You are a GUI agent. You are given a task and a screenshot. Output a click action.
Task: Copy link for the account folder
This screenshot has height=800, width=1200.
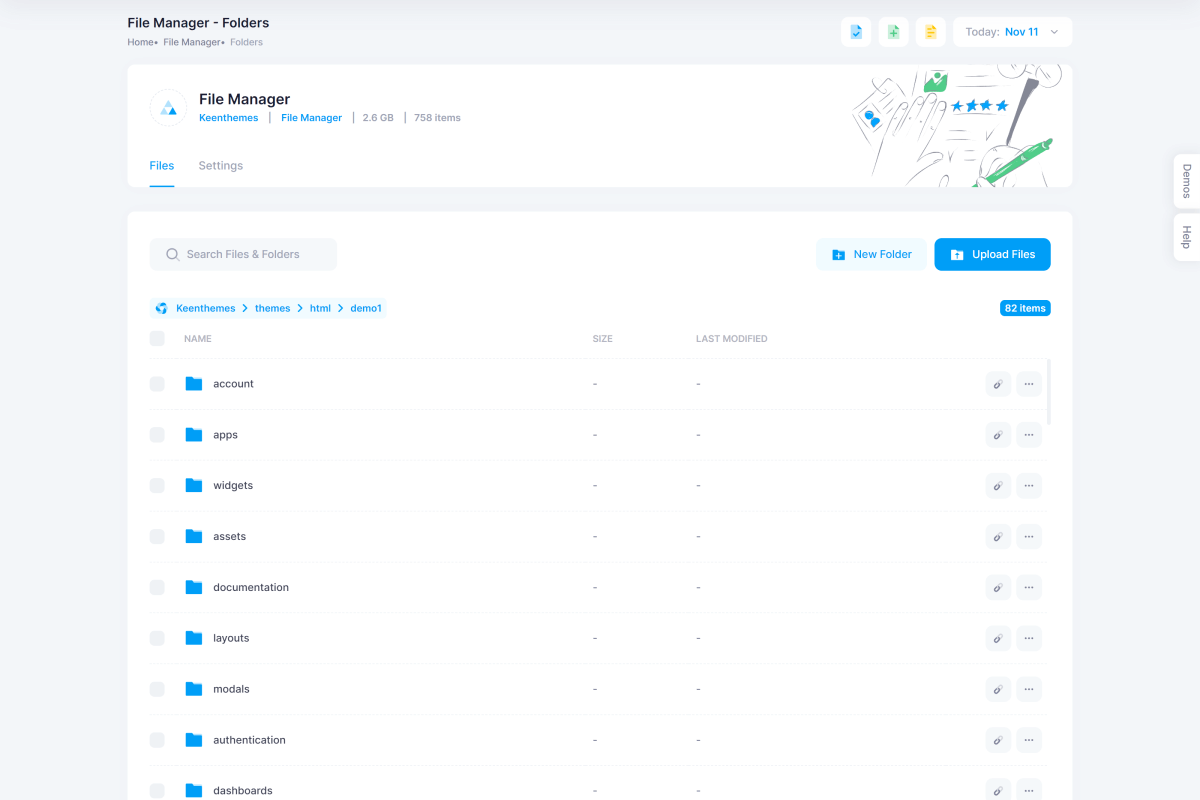pos(998,384)
